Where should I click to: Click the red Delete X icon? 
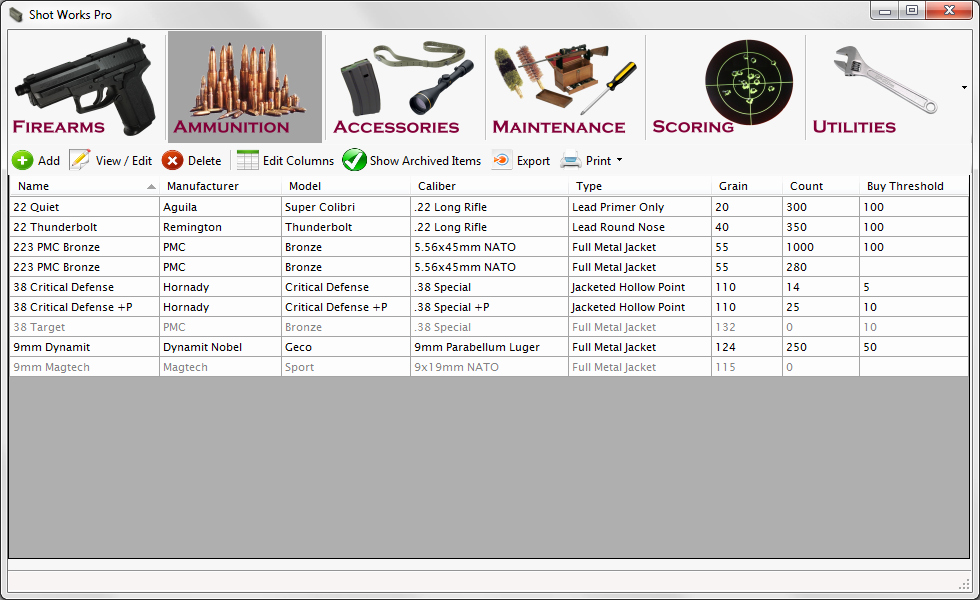click(172, 161)
